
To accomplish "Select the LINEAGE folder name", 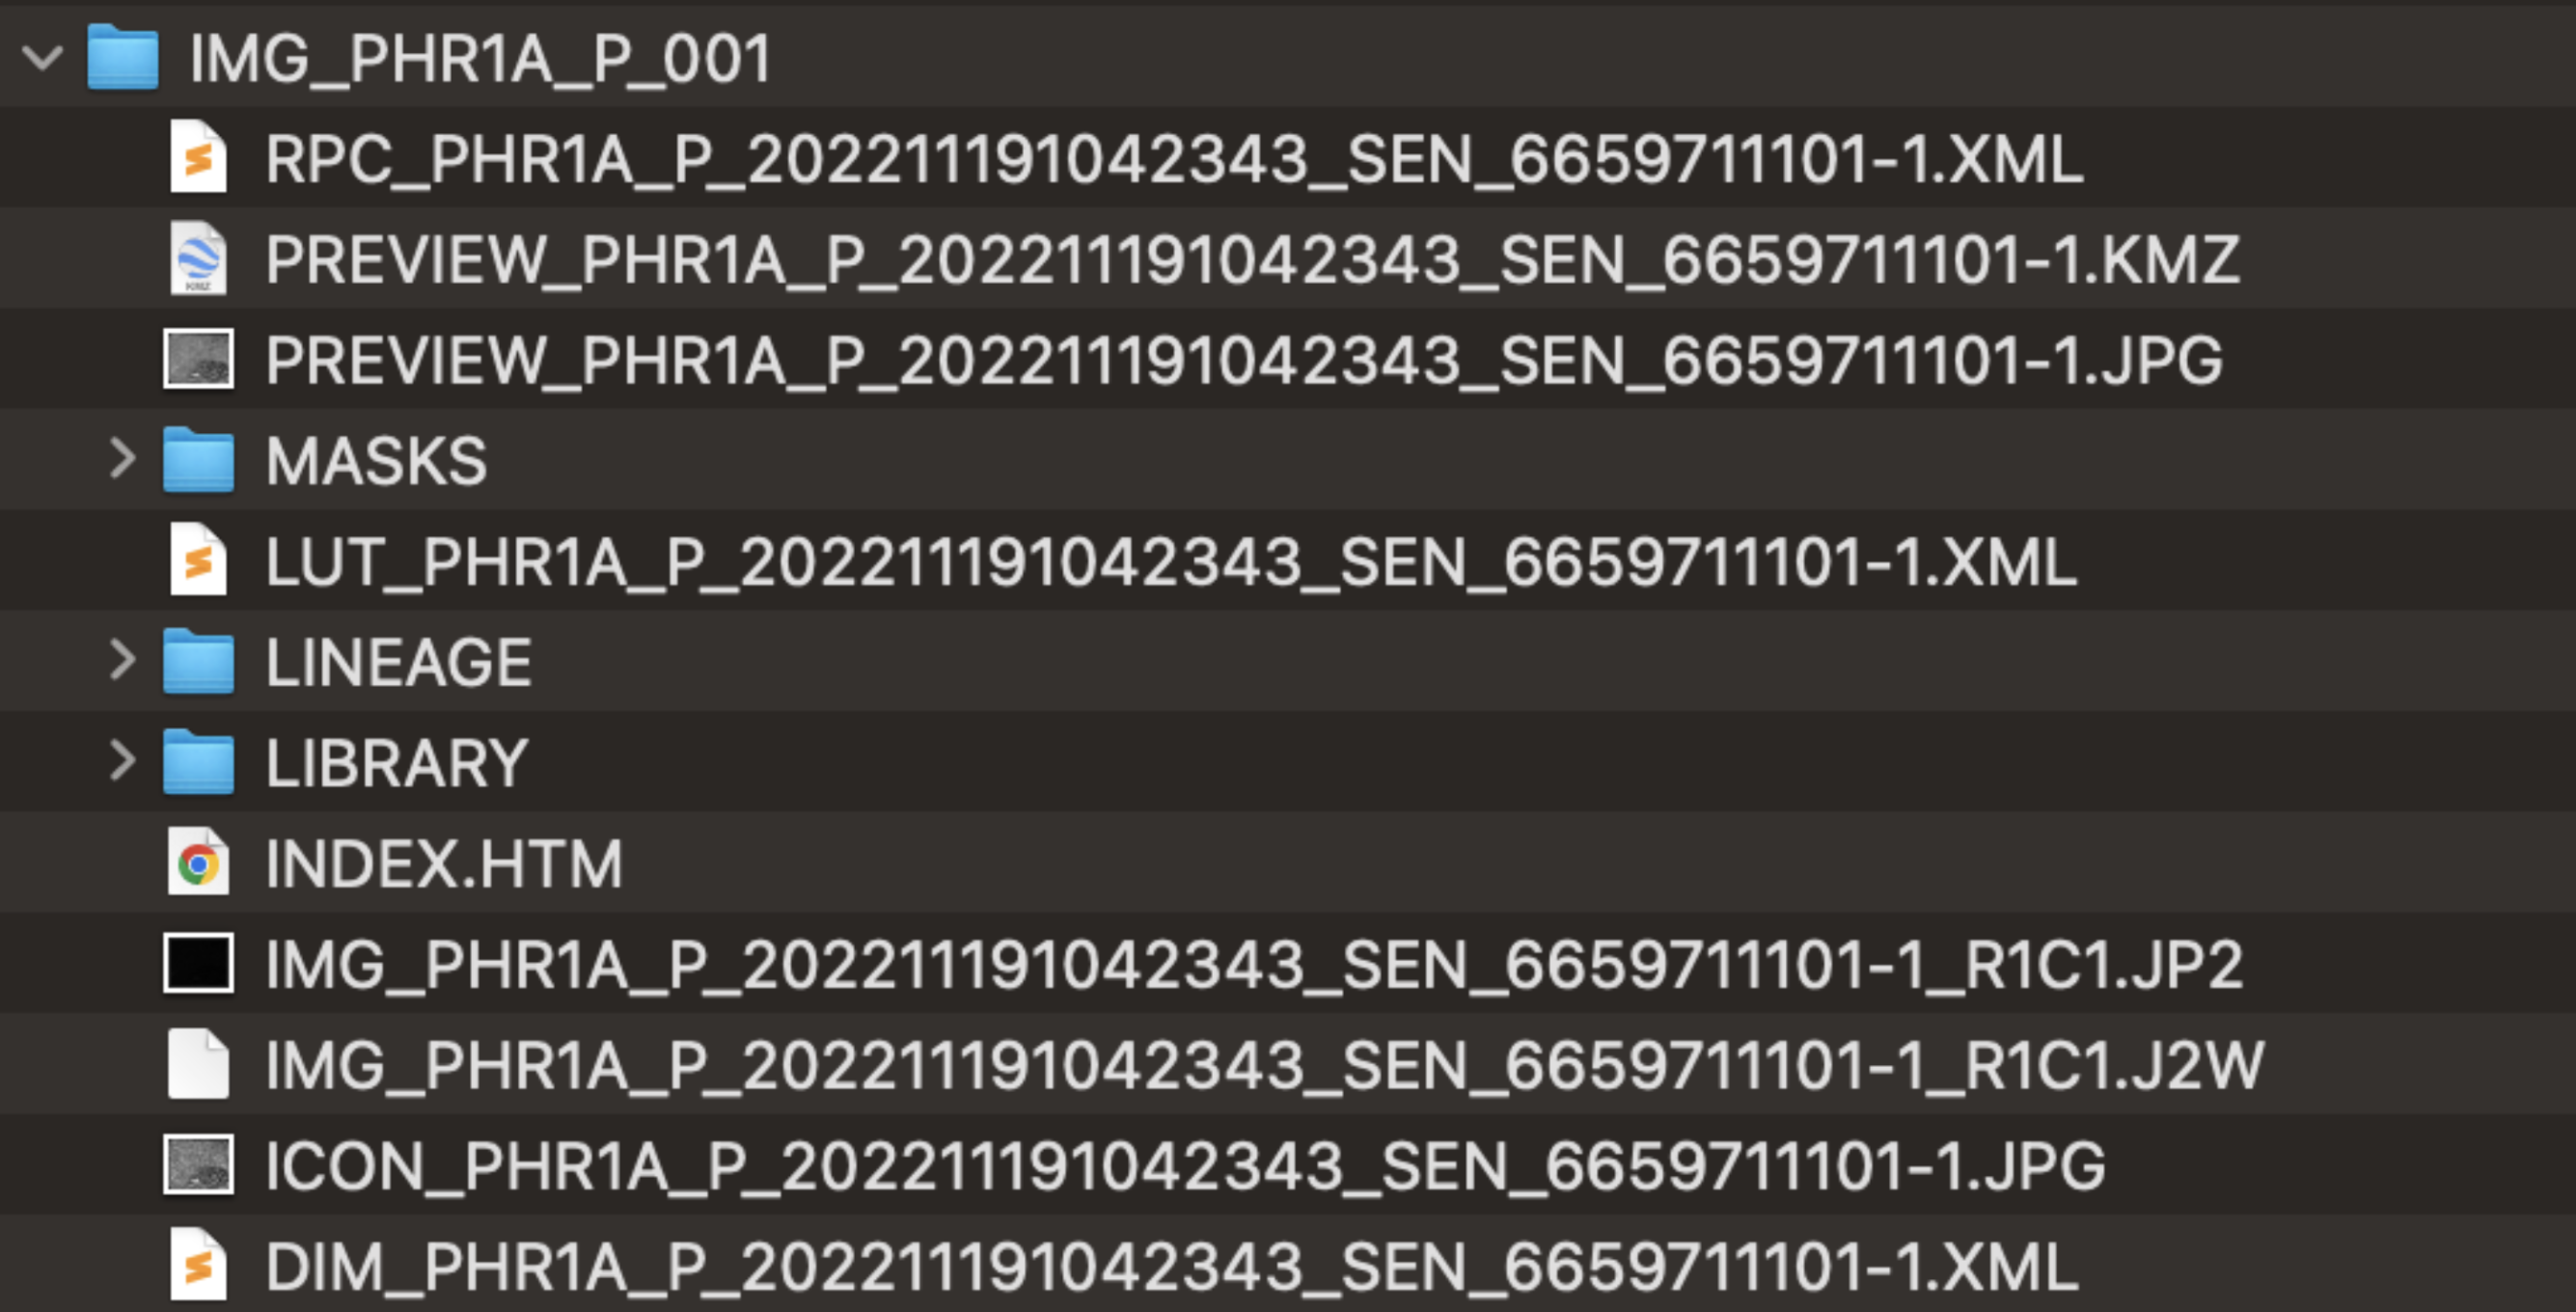I will point(398,662).
